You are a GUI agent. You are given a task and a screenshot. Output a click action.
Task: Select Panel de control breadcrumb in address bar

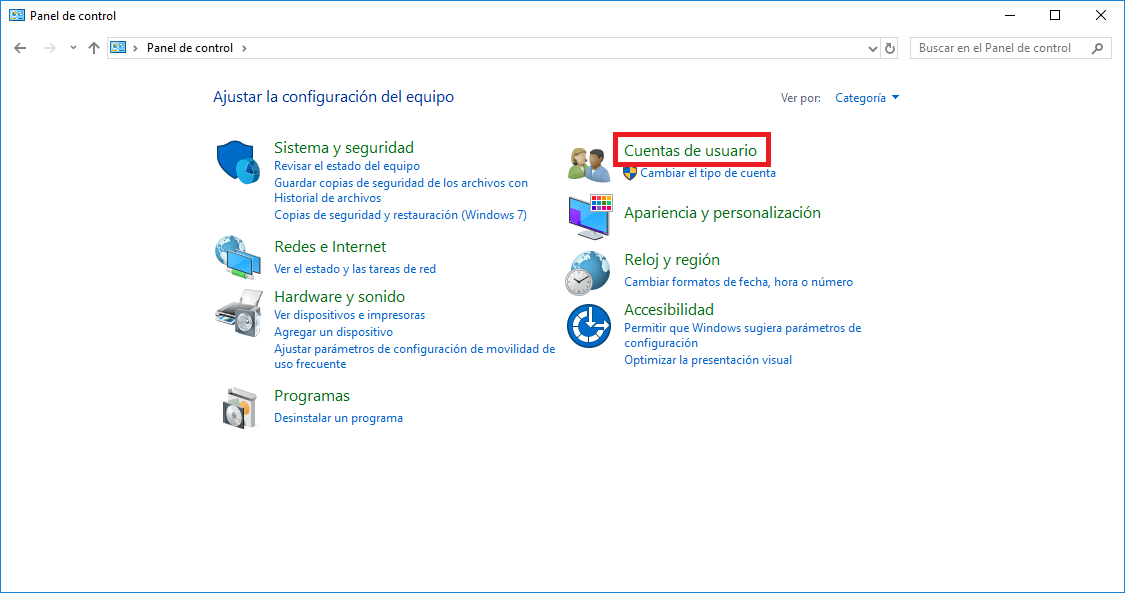(x=190, y=48)
